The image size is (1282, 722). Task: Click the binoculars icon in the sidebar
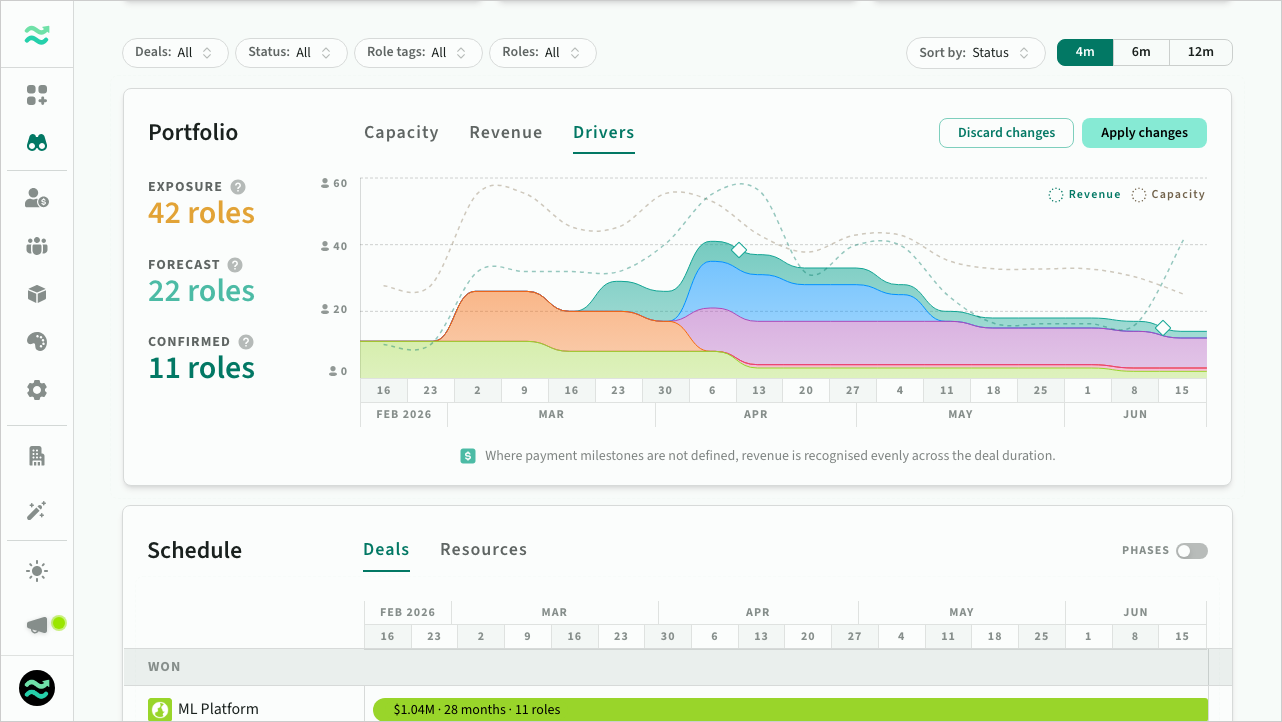click(x=37, y=143)
